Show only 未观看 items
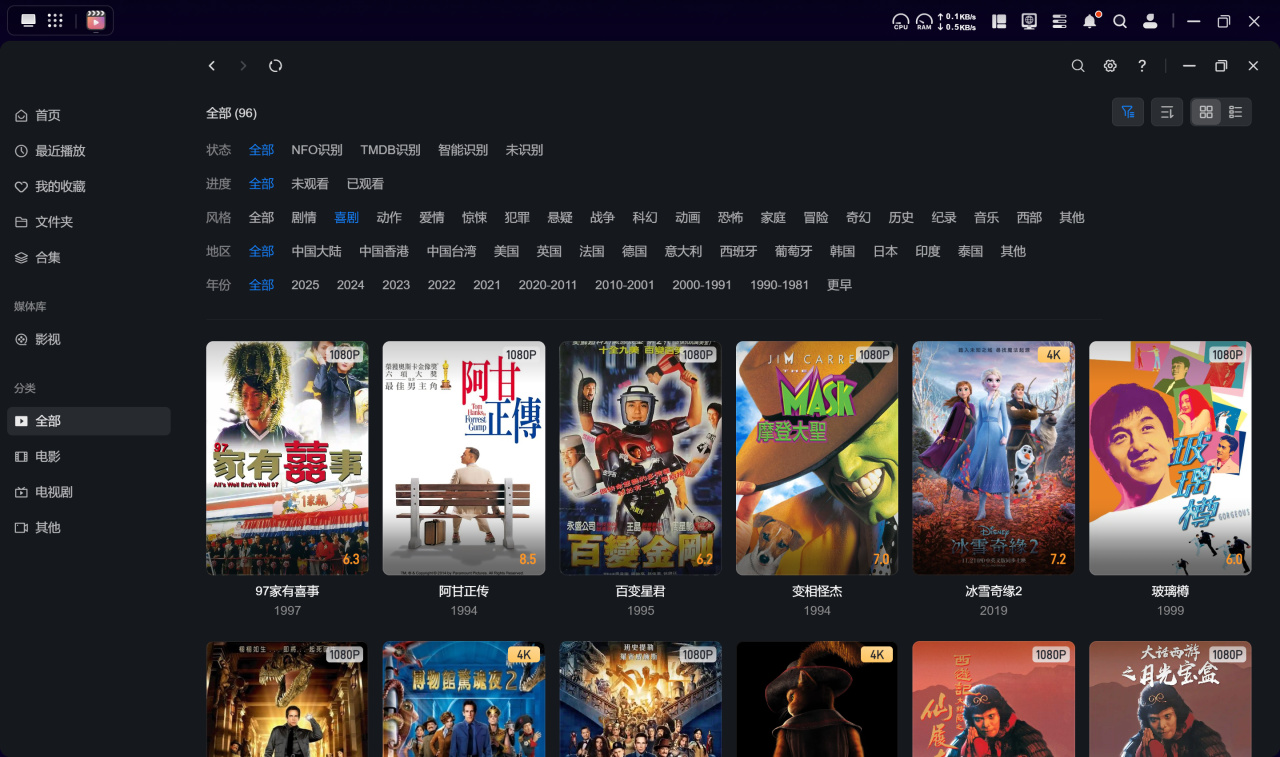1280x757 pixels. point(310,184)
